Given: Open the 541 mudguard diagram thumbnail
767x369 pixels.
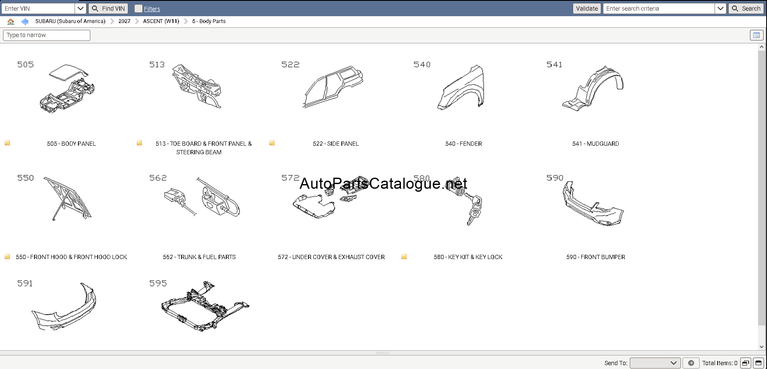Looking at the screenshot, I should (593, 90).
